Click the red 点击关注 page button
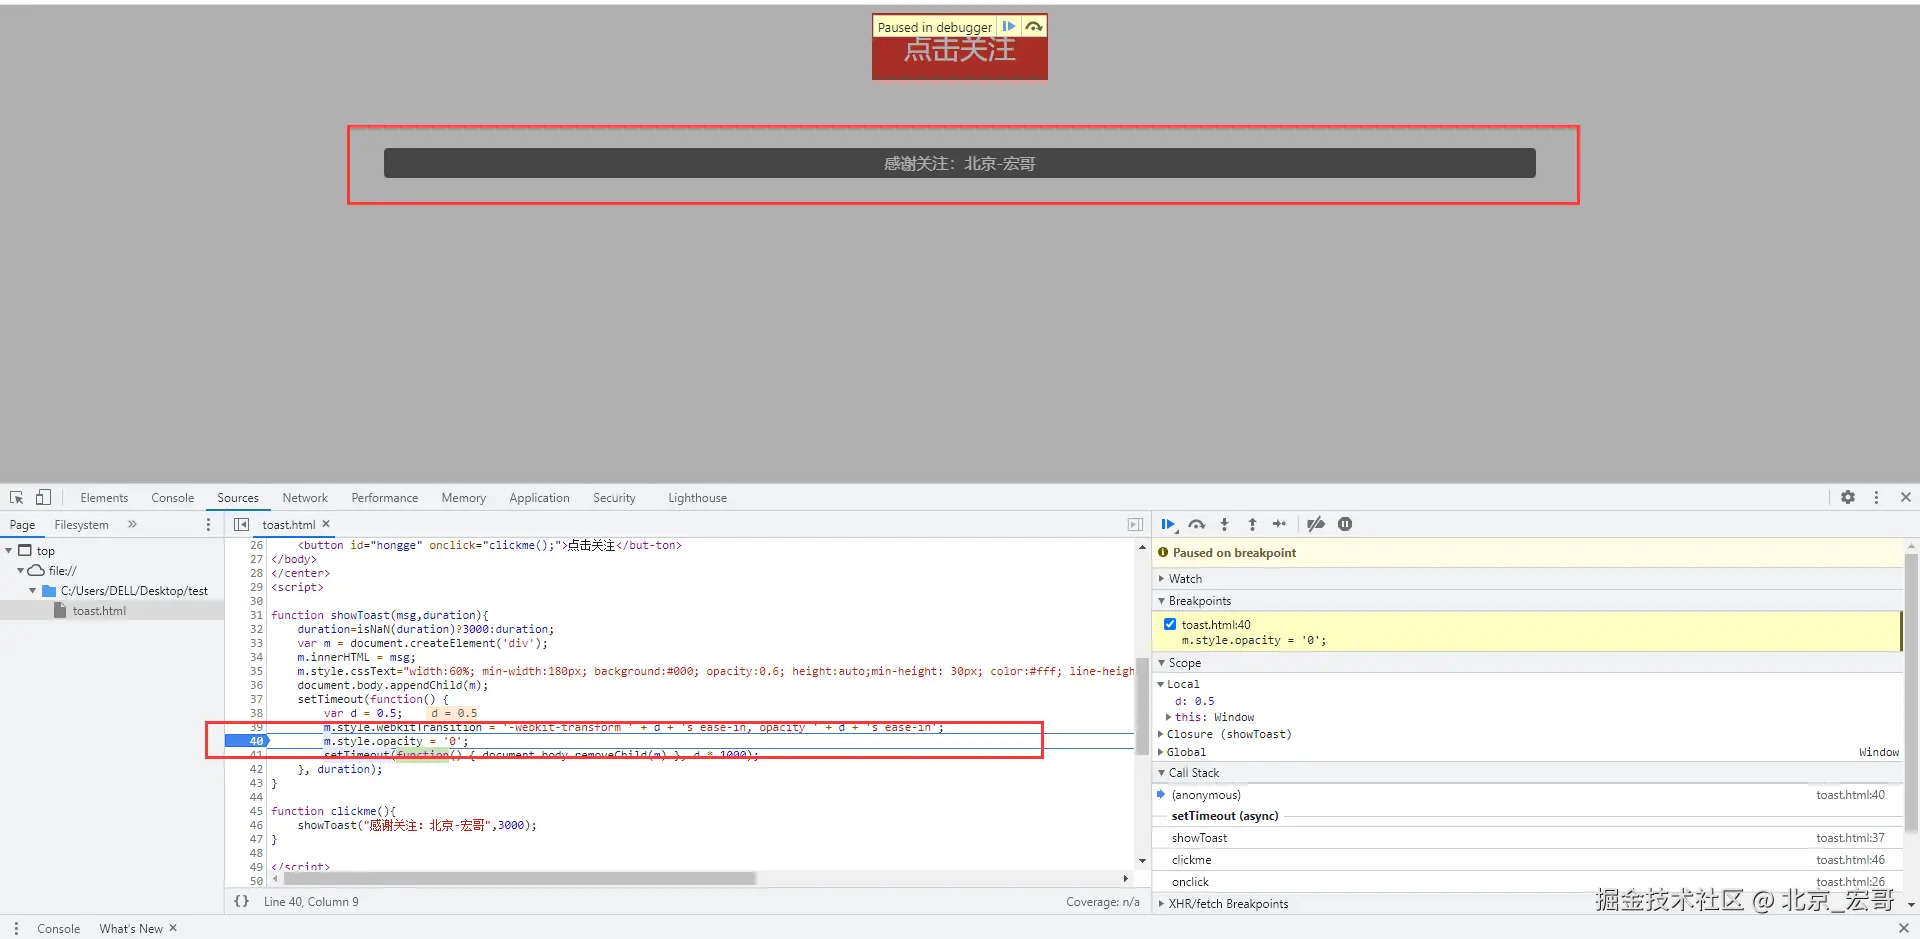The height and width of the screenshot is (939, 1920). click(960, 57)
